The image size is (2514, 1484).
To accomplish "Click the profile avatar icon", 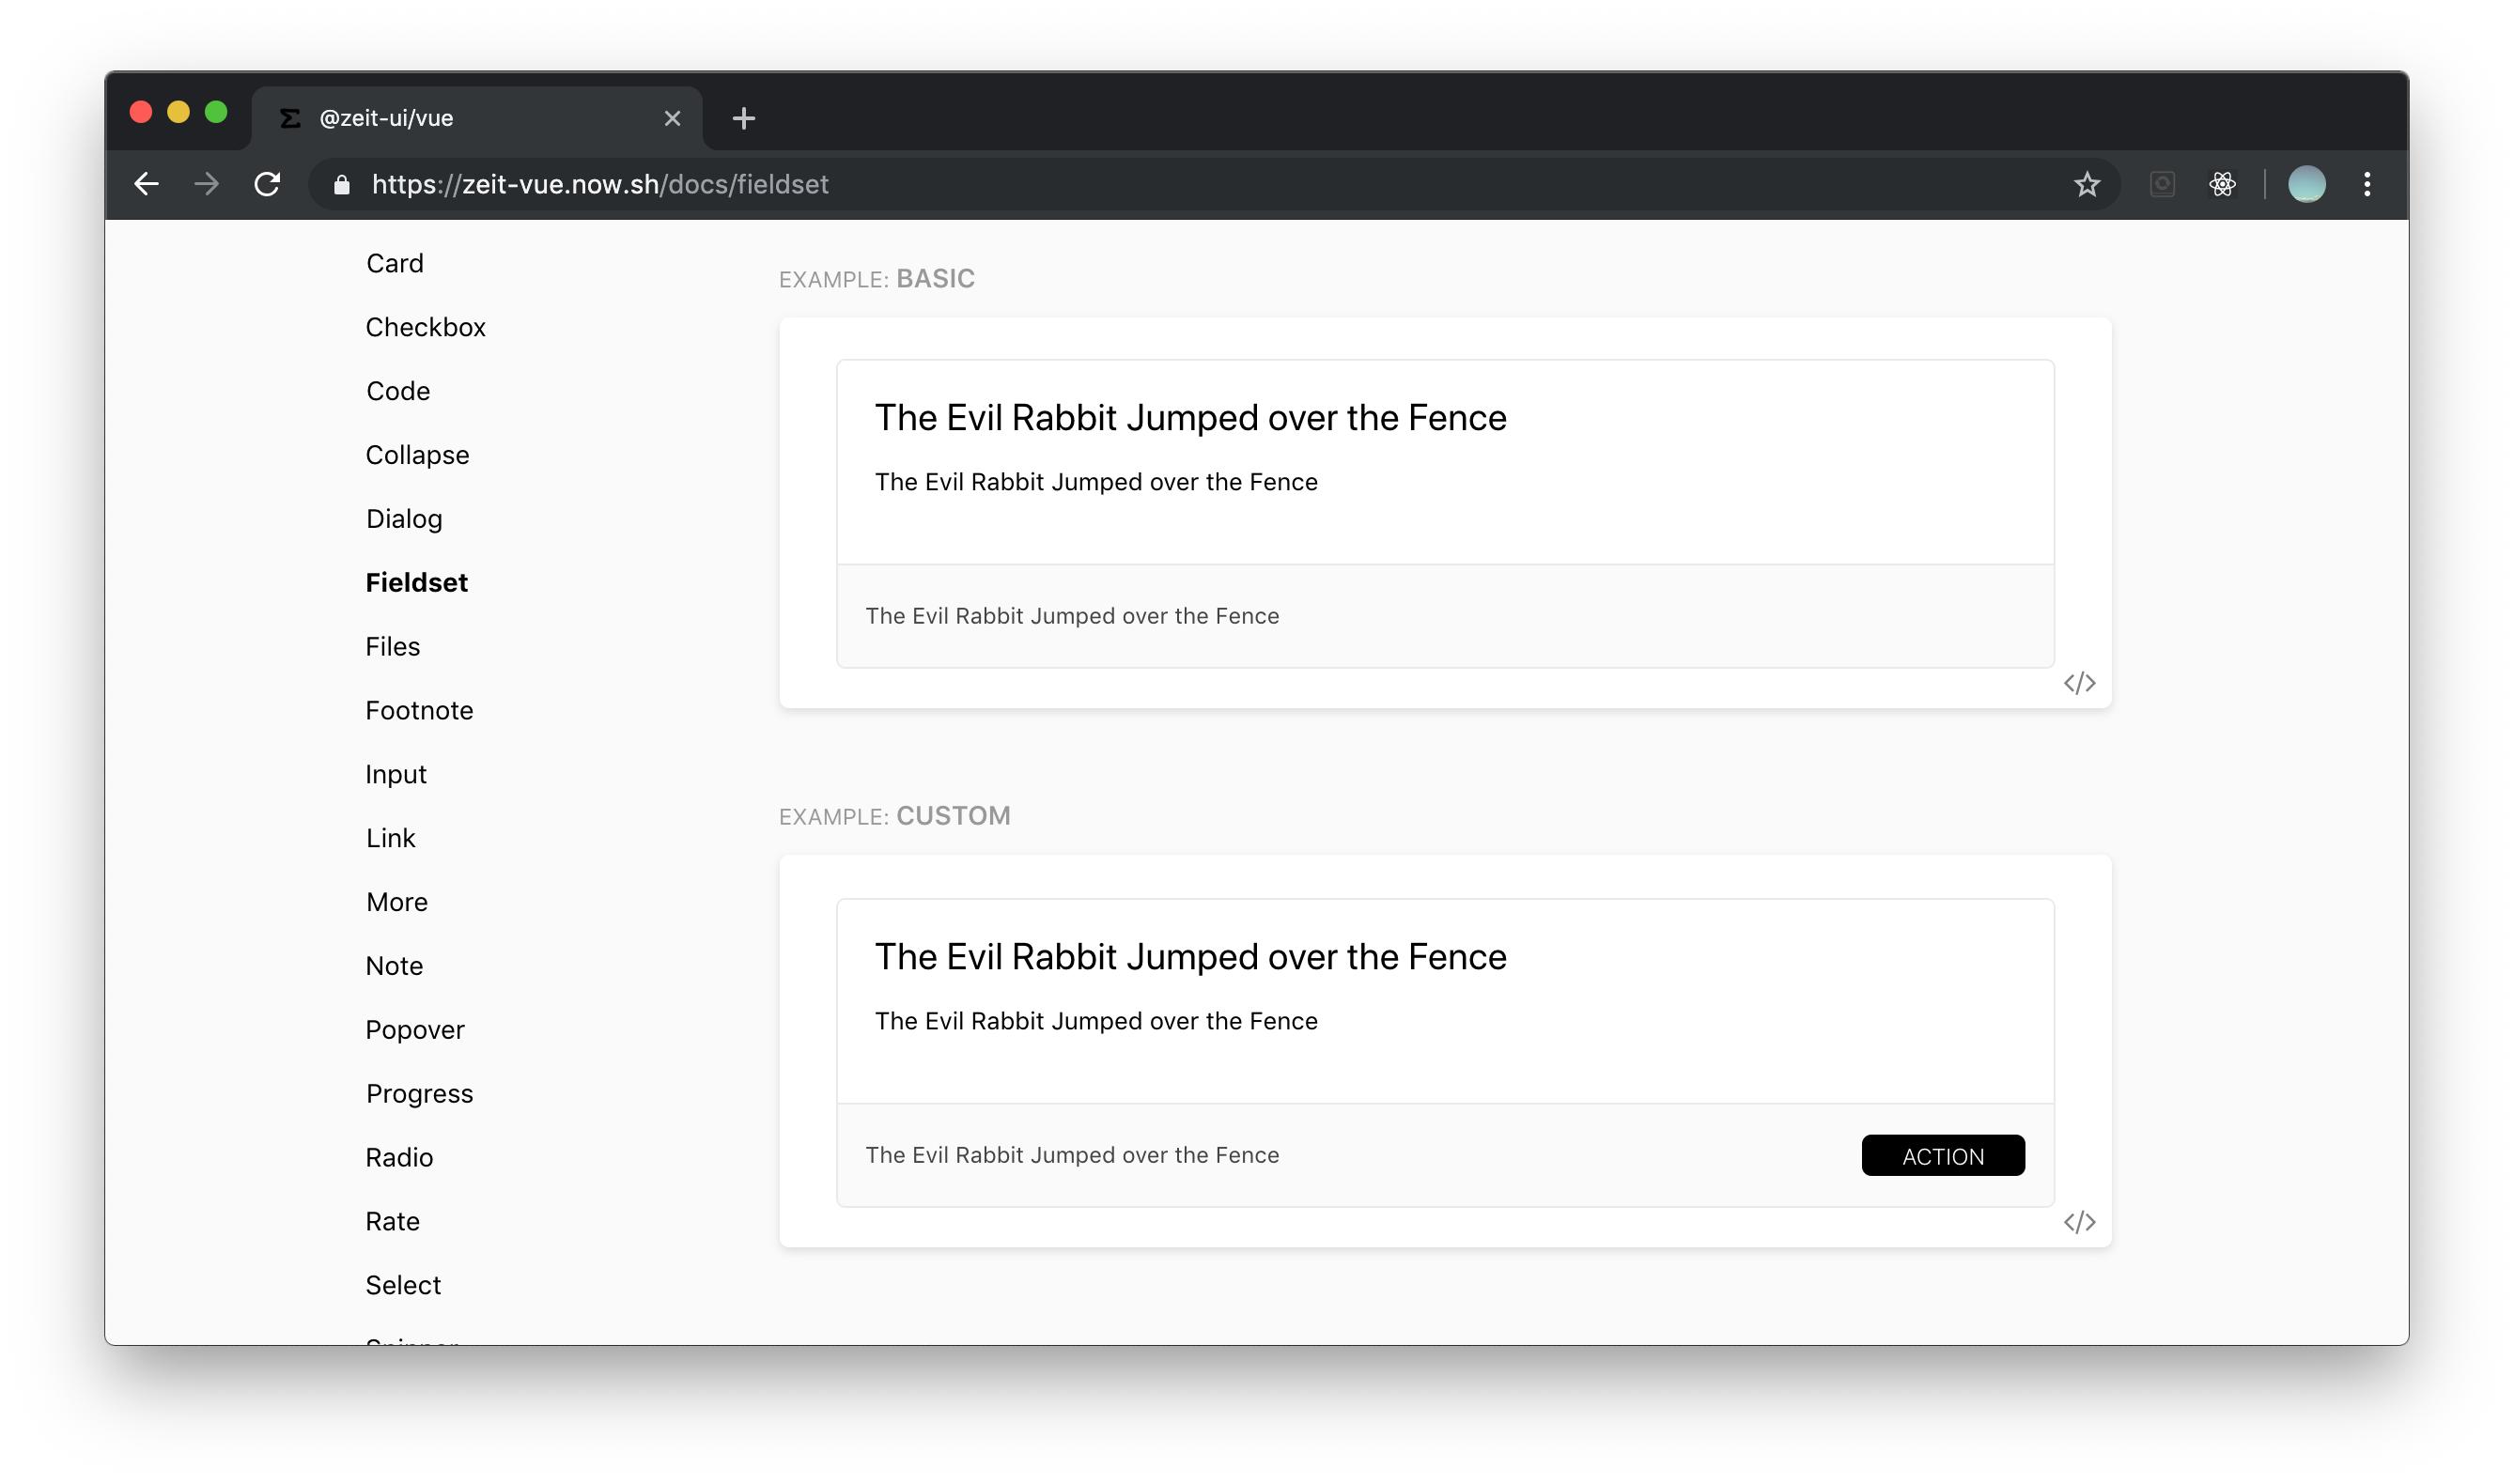I will [2306, 184].
